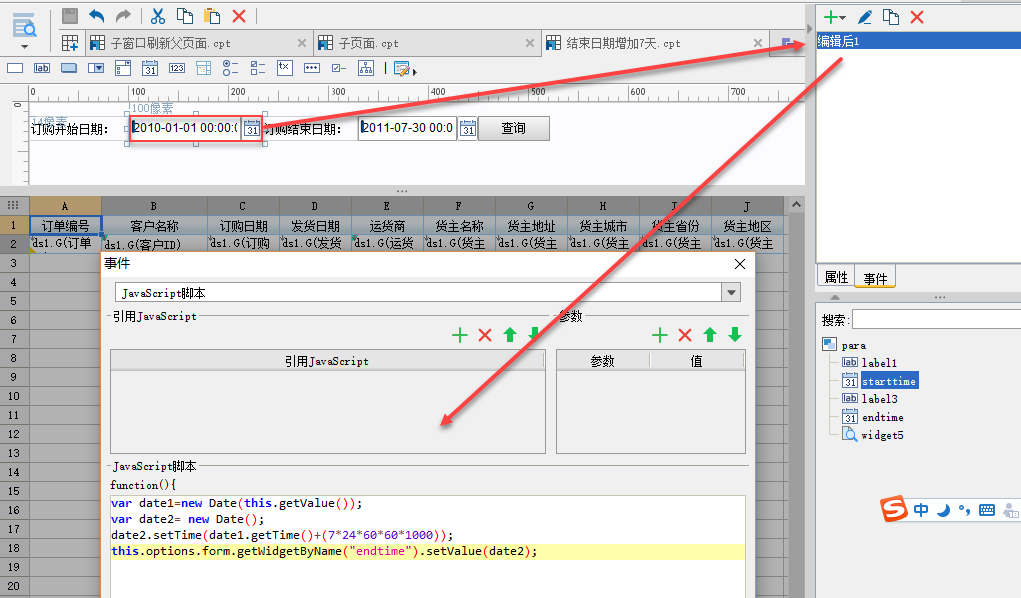Toggle Sogou IME Chinese/English mode 中
This screenshot has width=1021, height=598.
pos(921,510)
